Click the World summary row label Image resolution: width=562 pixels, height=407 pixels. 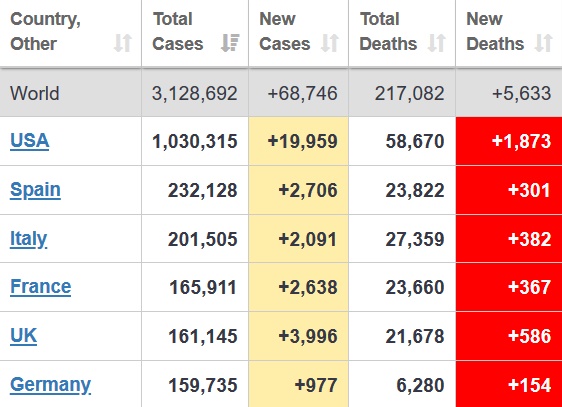point(34,93)
